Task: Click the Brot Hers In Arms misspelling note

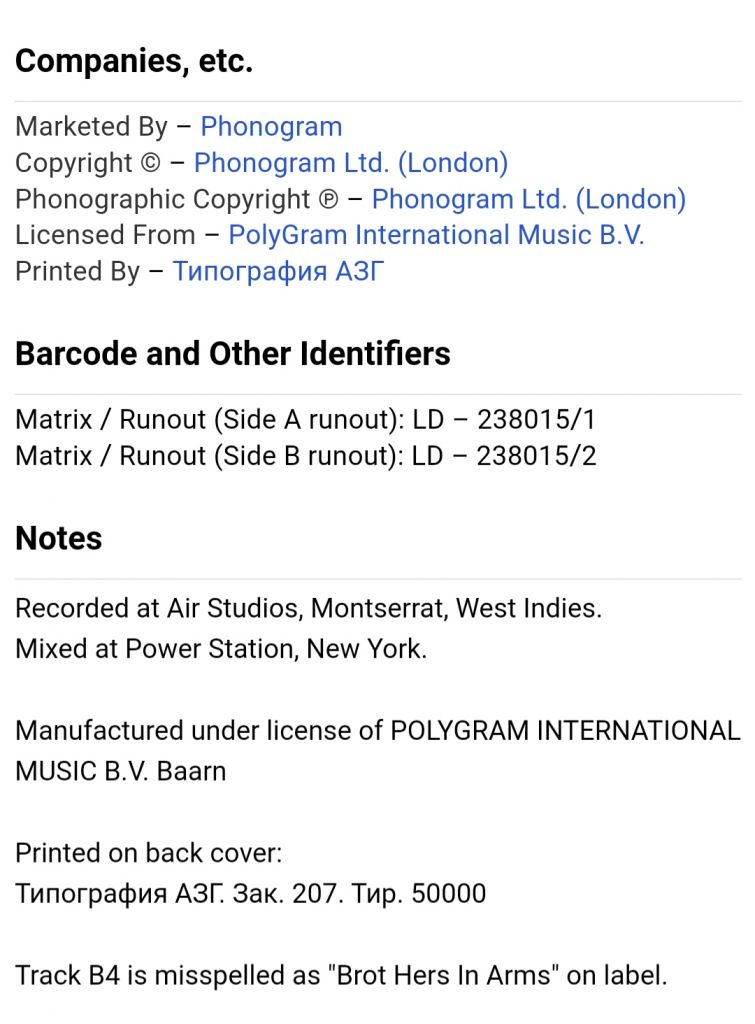Action: click(x=341, y=975)
